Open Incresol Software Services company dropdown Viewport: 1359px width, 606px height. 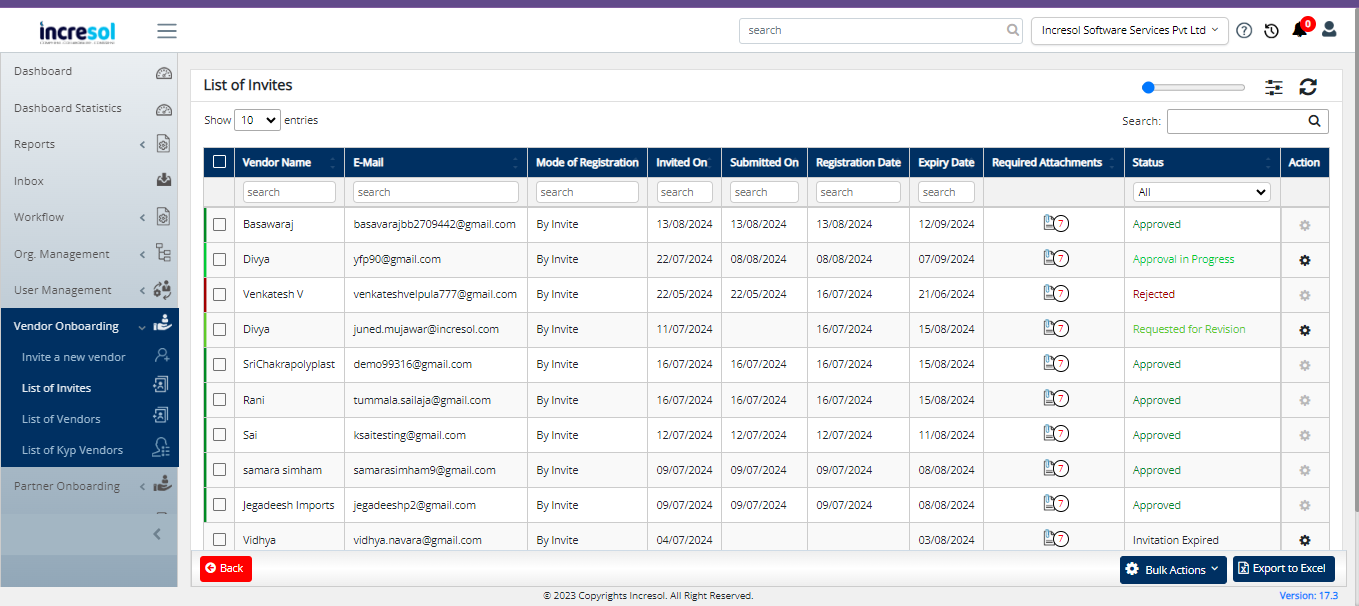1130,31
